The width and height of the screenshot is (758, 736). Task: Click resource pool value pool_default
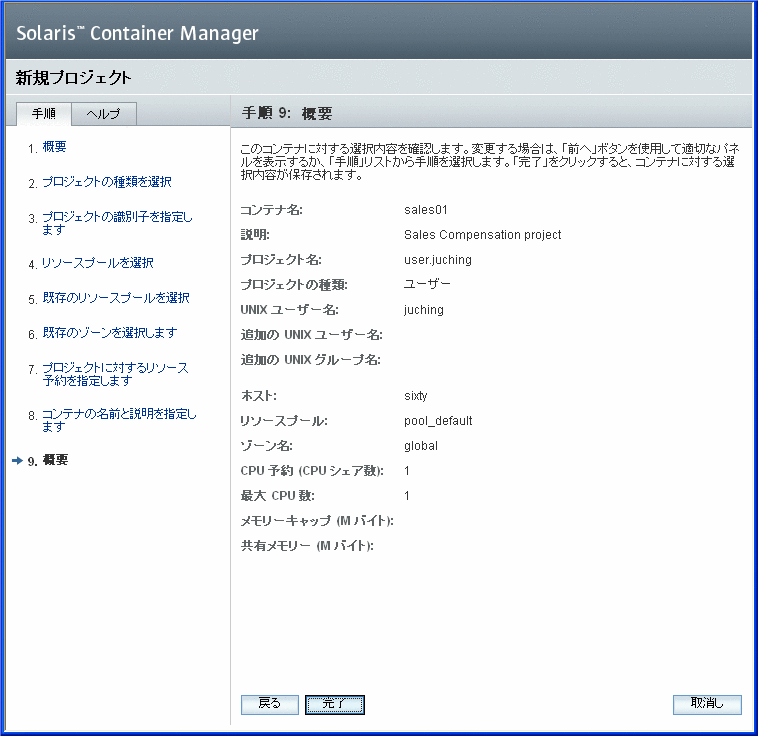438,421
